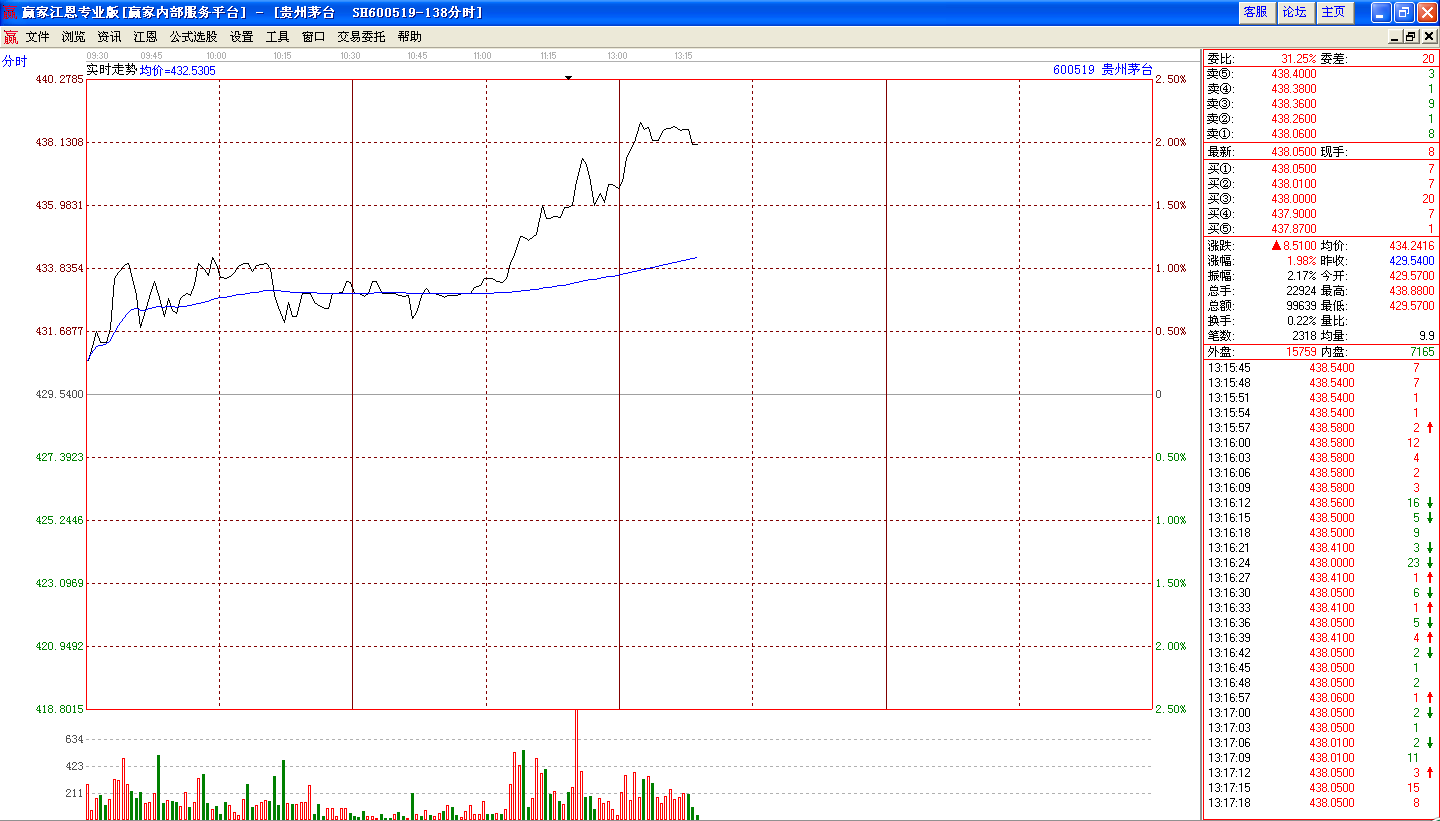Screen dimensions: 1440x821
Task: Select the 卖③ order row at 438.3600
Action: point(1320,104)
